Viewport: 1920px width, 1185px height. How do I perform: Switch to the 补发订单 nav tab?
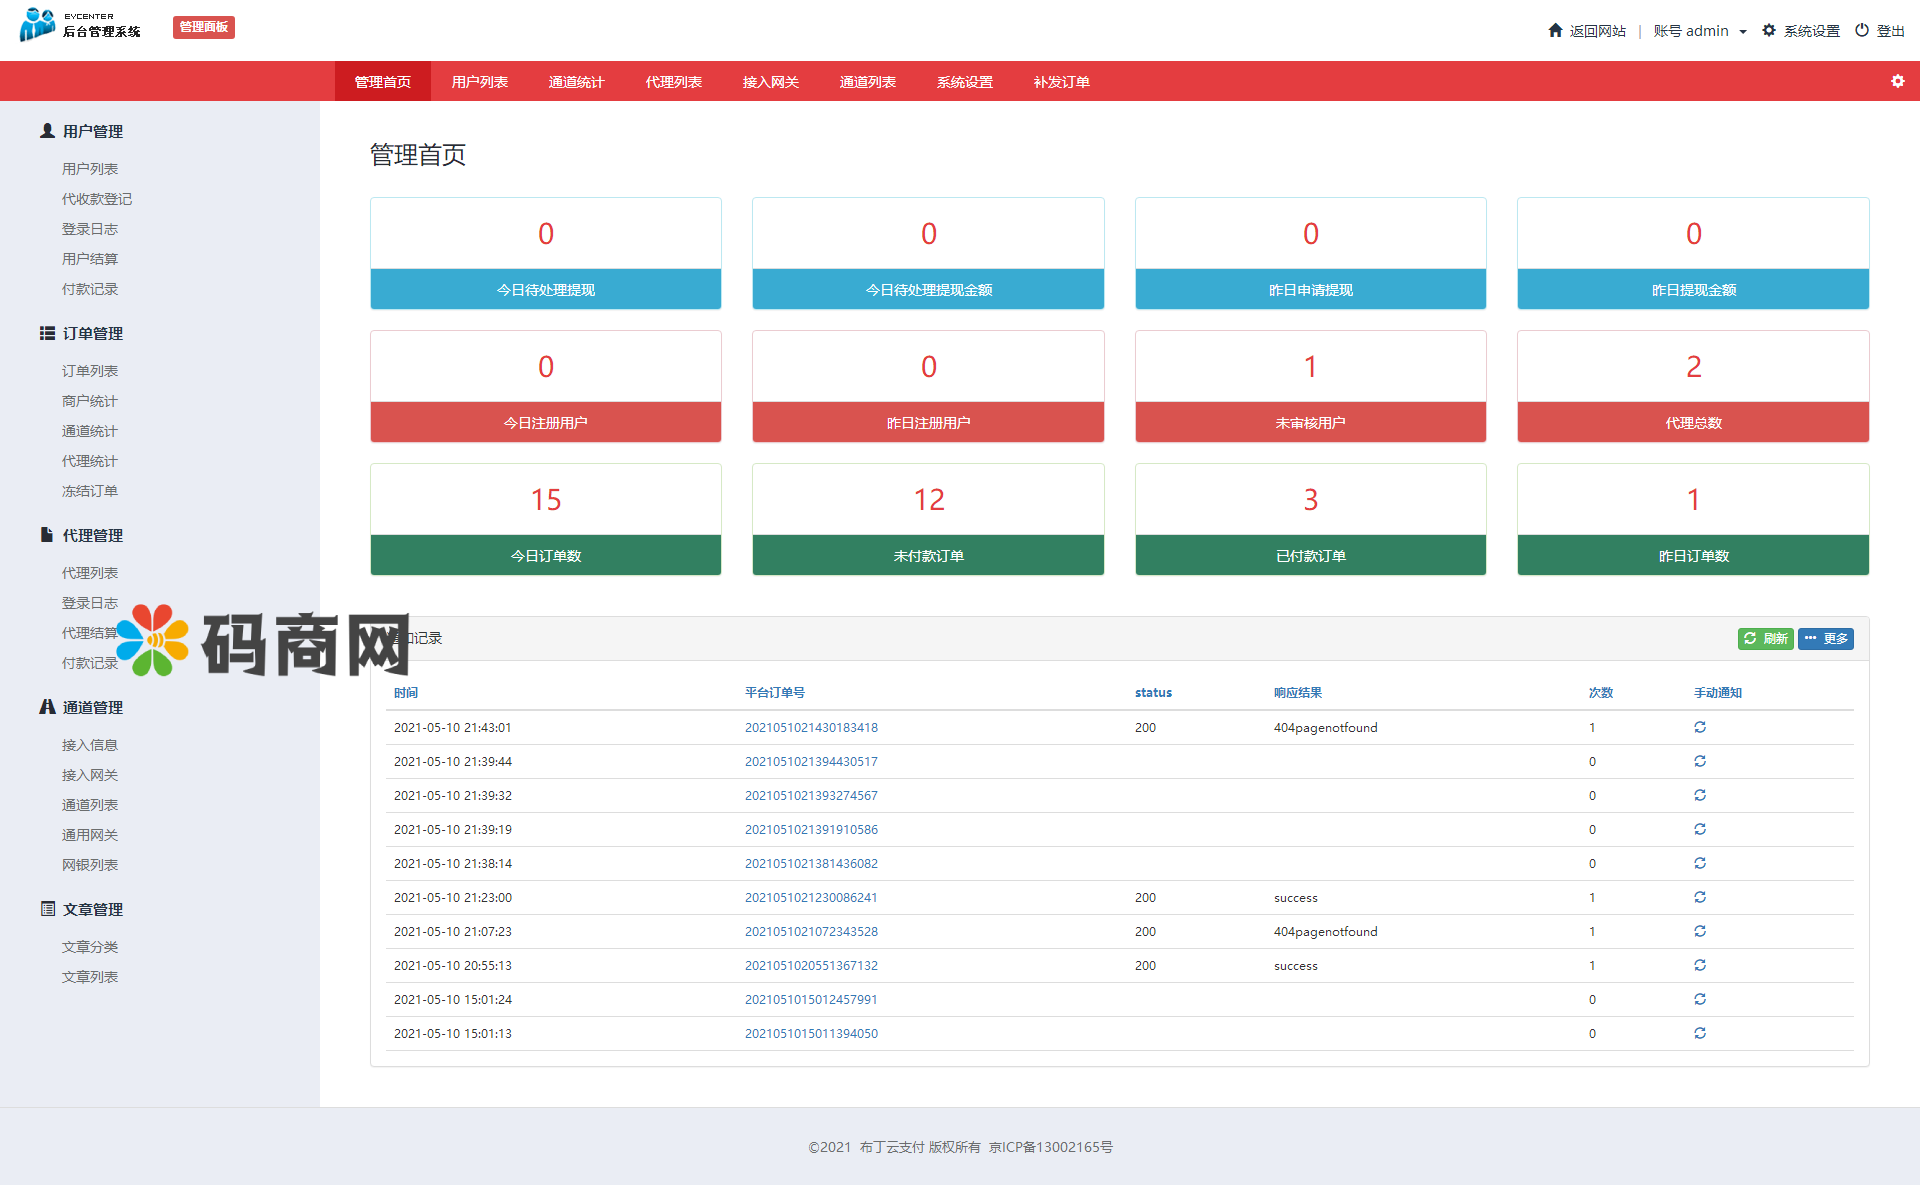[x=1061, y=82]
